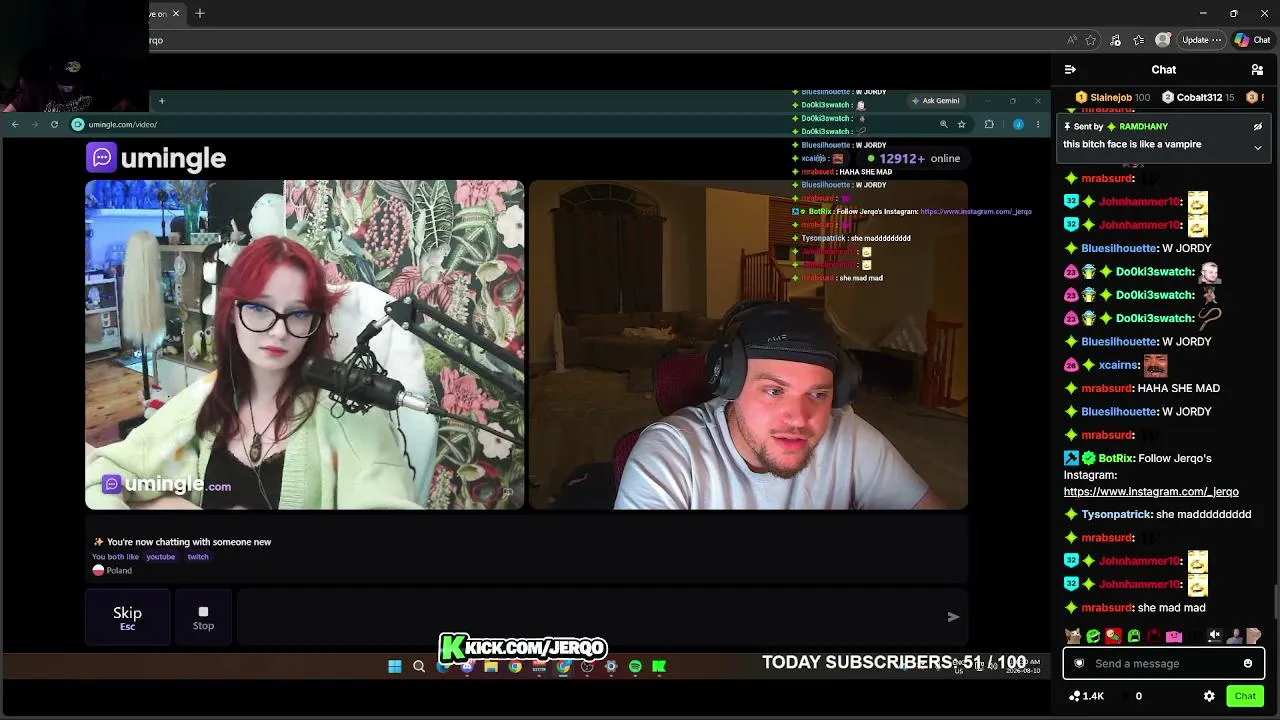
Task: Go back in the inner browser
Action: [15, 124]
